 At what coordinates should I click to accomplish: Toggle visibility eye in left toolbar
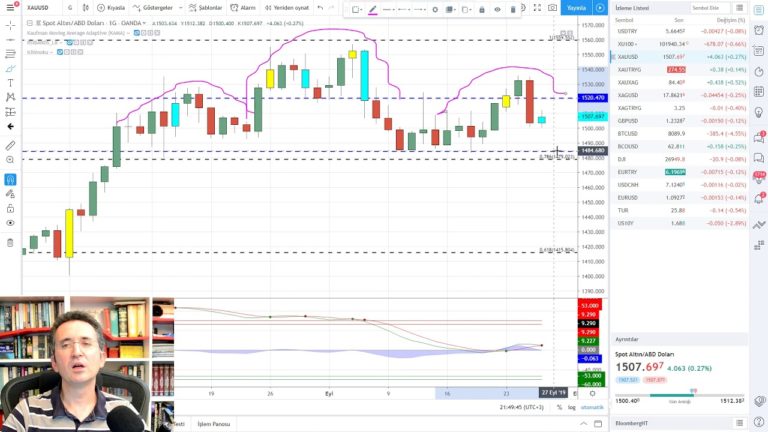click(x=10, y=222)
